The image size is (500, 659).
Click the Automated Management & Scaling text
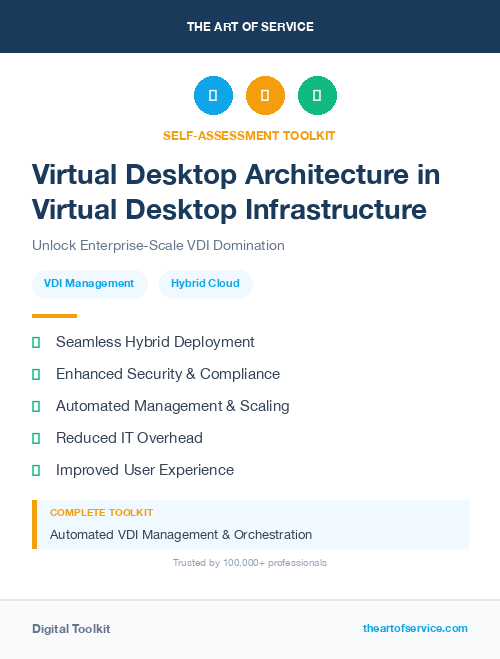173,406
